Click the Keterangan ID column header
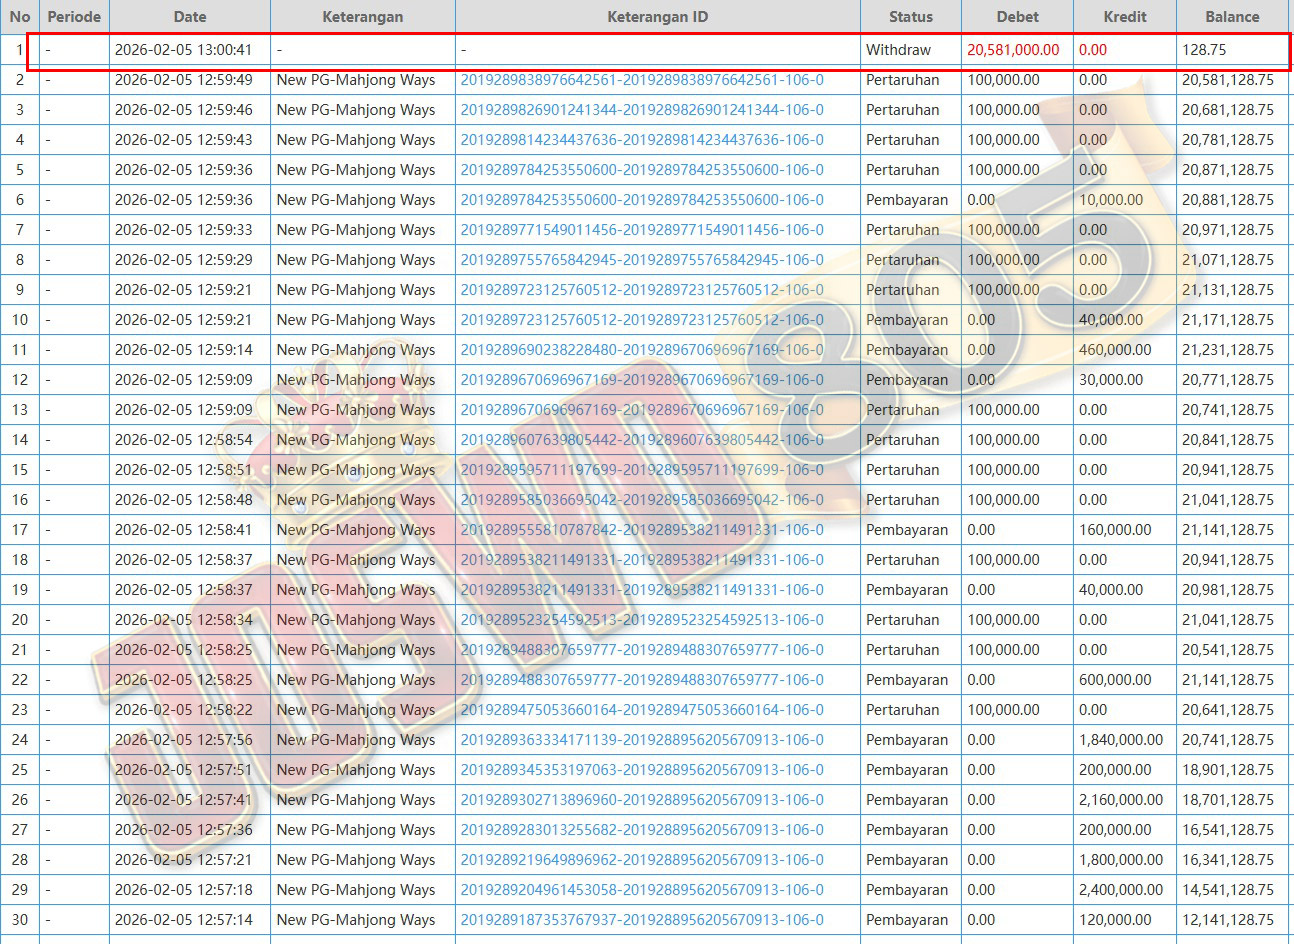1294x944 pixels. click(x=657, y=17)
